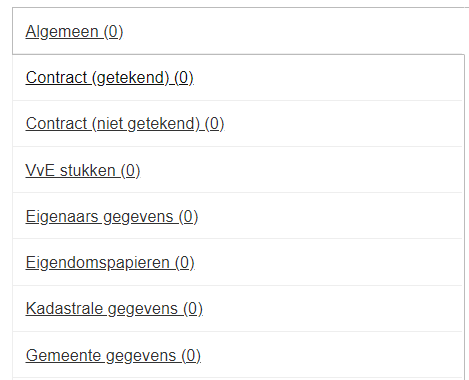
Task: Click blank space in Contract (getekend) row
Action: (328, 78)
